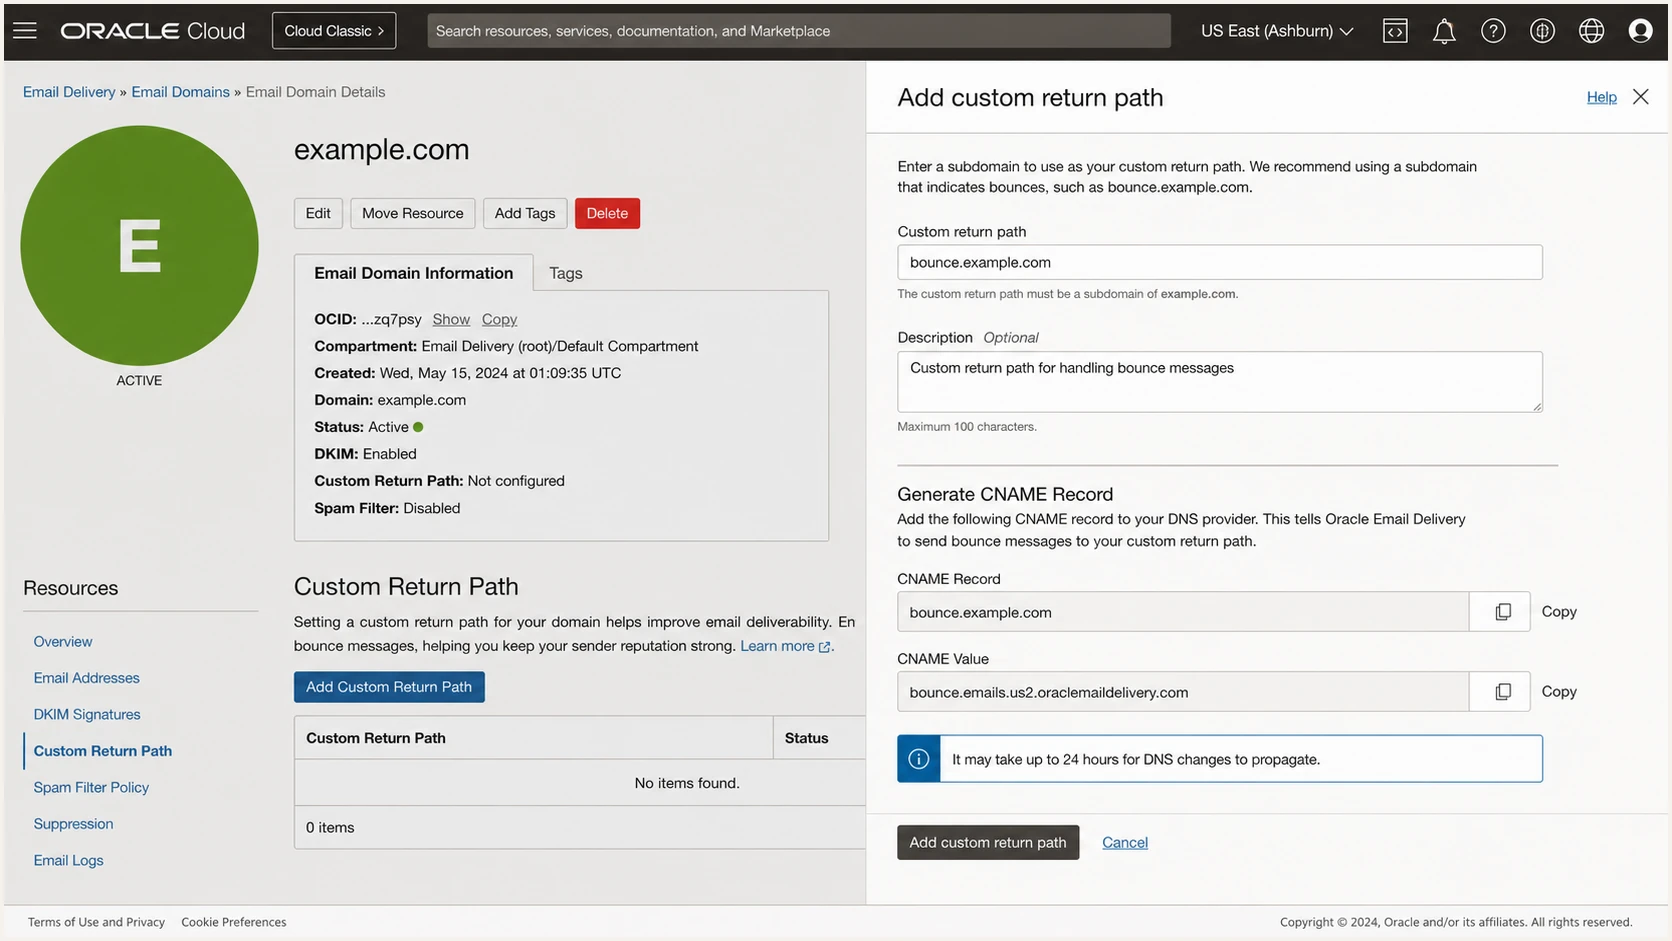Open Spam Filter Policy in the Resources list
Screen dimensions: 1672x941
[91, 787]
